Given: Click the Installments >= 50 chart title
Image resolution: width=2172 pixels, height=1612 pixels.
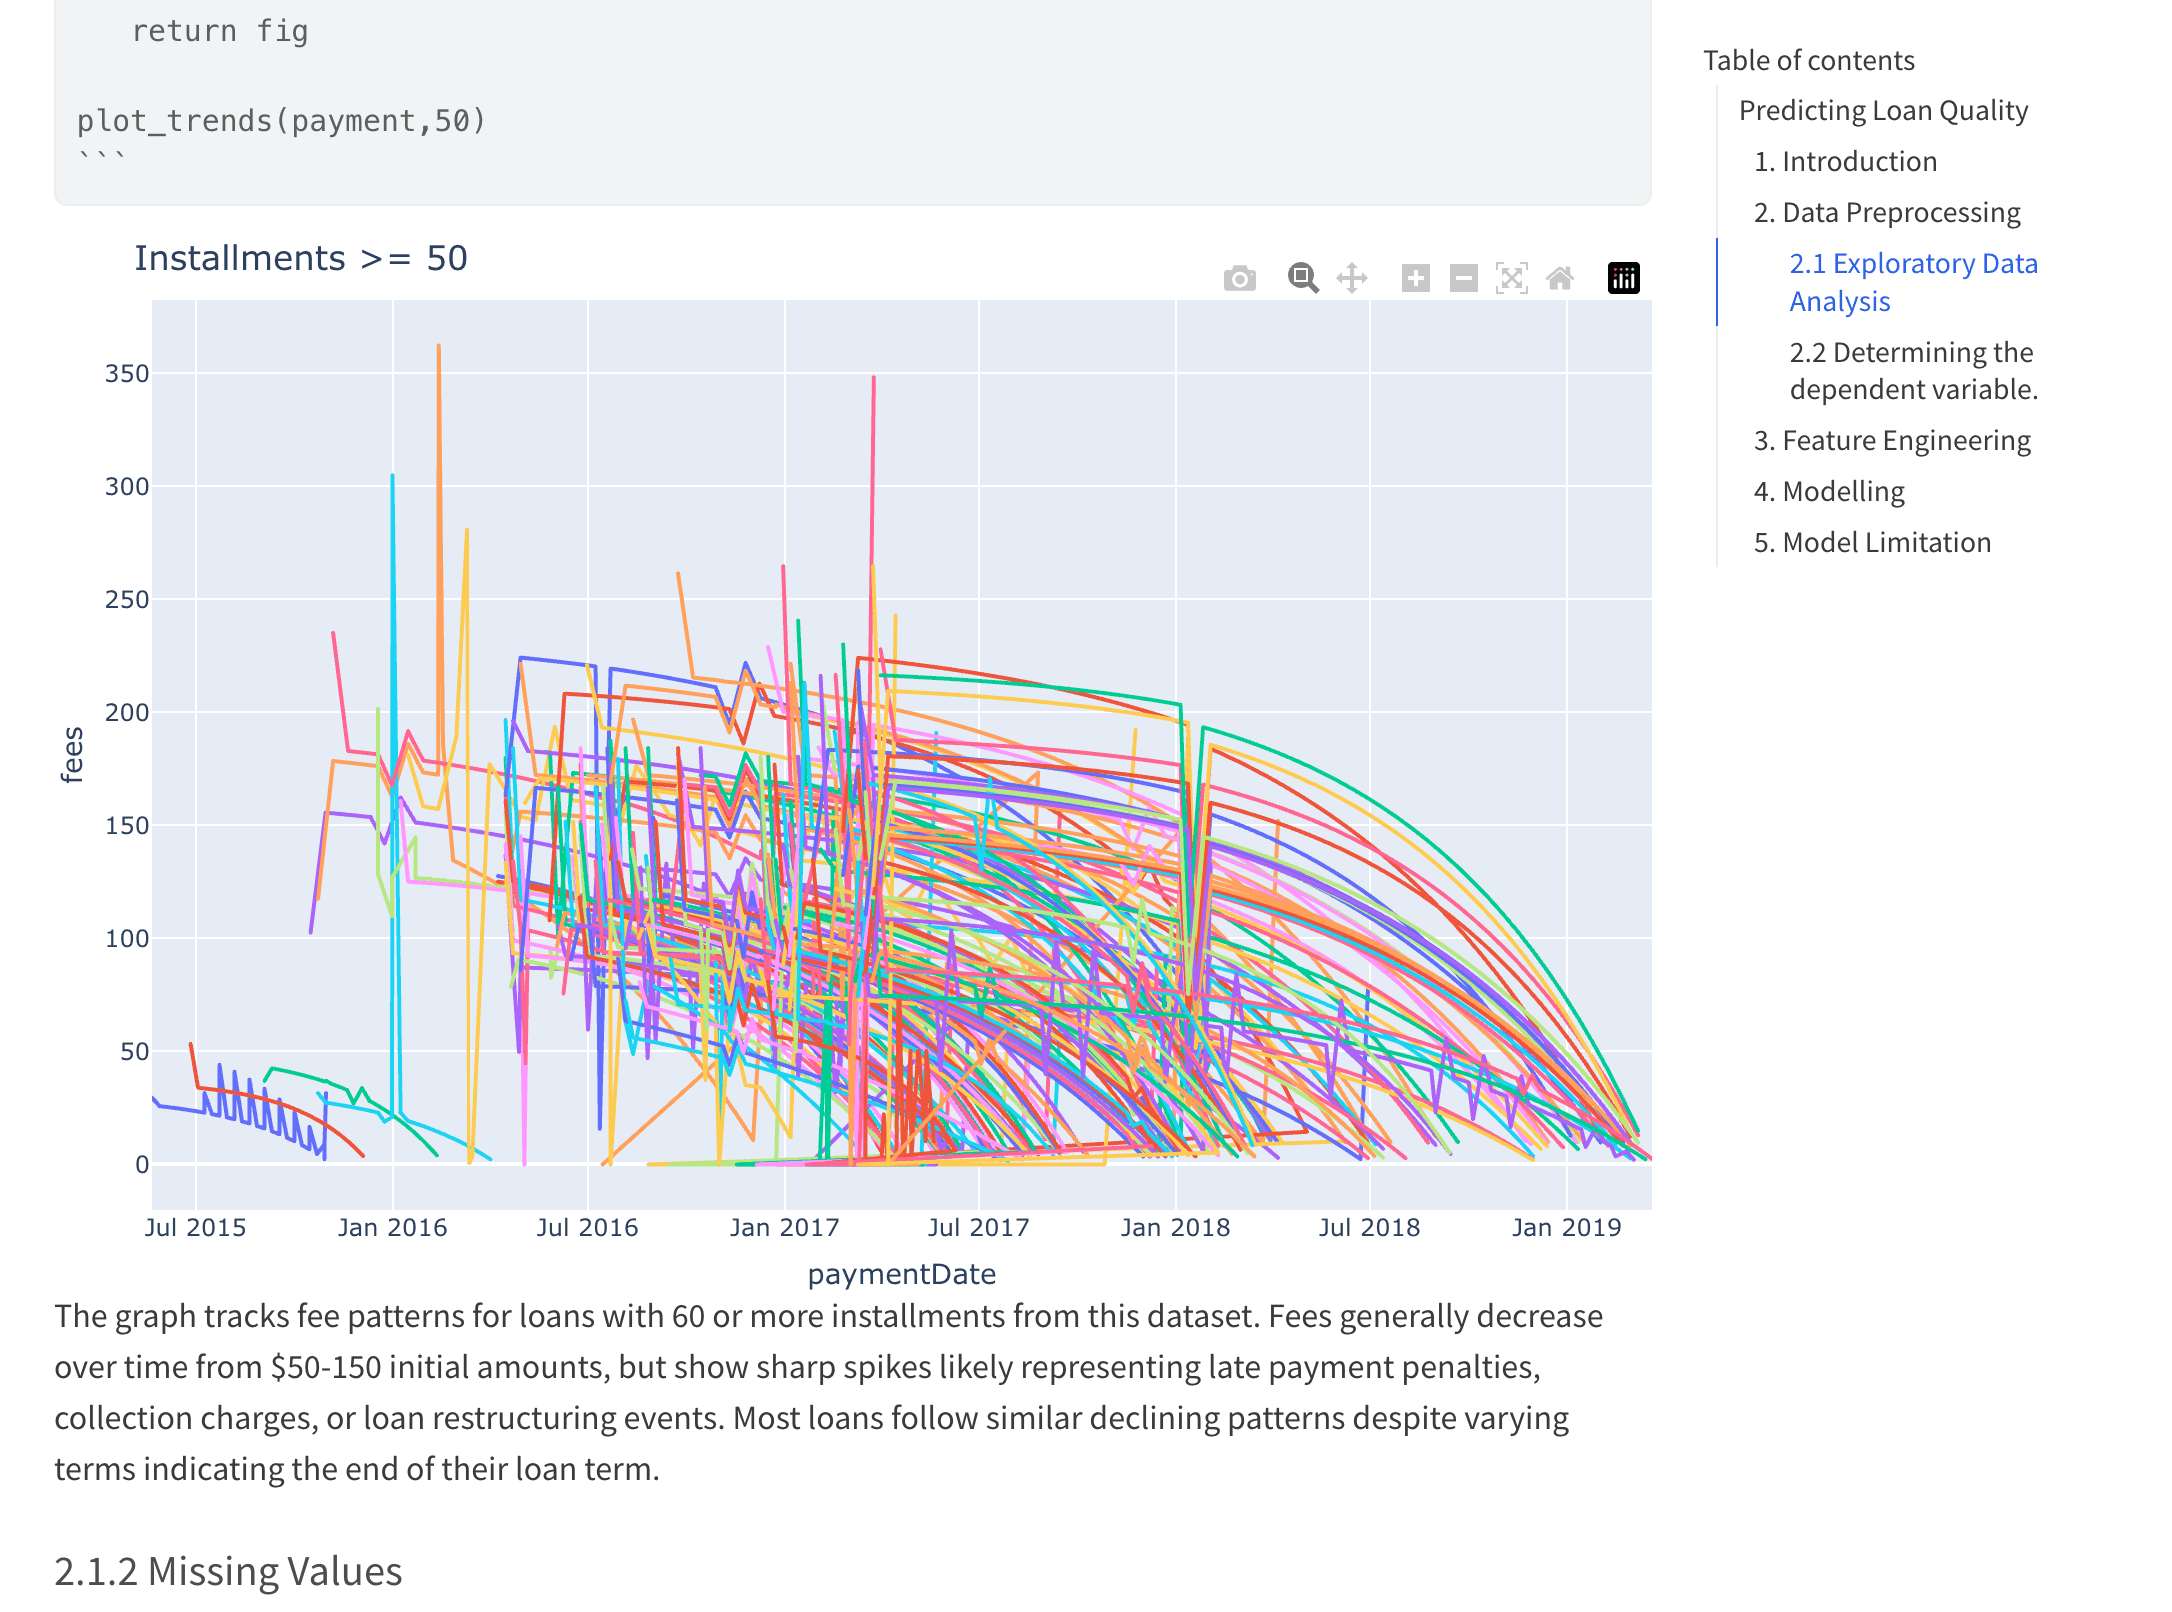Looking at the screenshot, I should 301,258.
